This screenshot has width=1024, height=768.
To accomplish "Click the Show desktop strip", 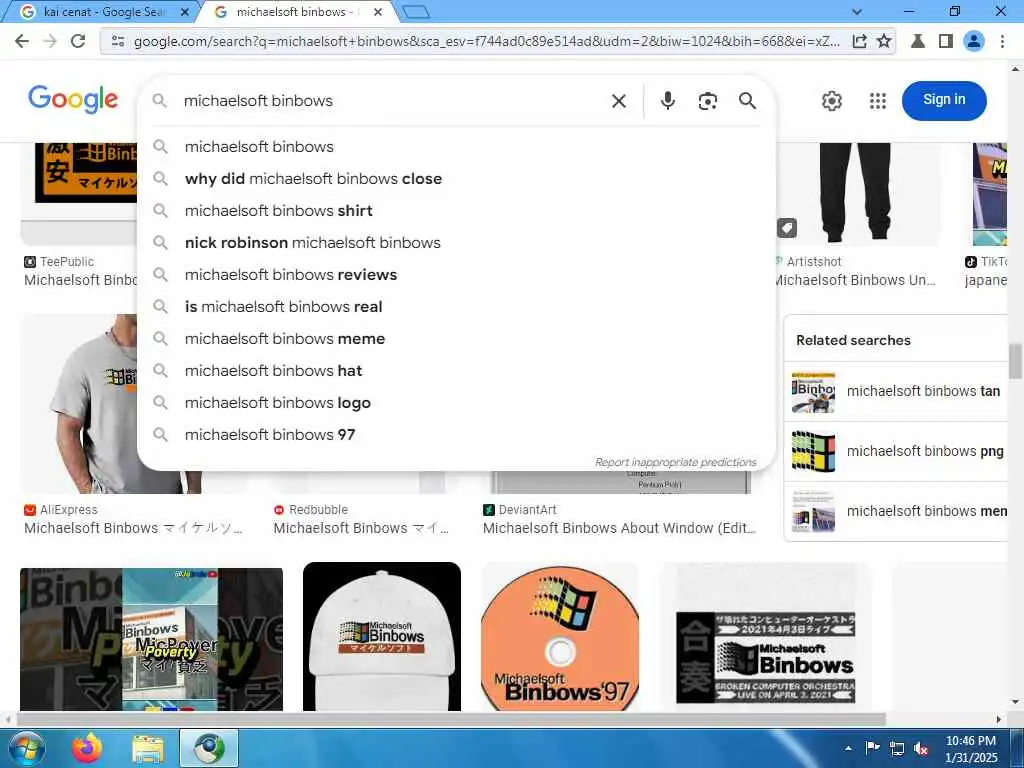I will point(1017,748).
